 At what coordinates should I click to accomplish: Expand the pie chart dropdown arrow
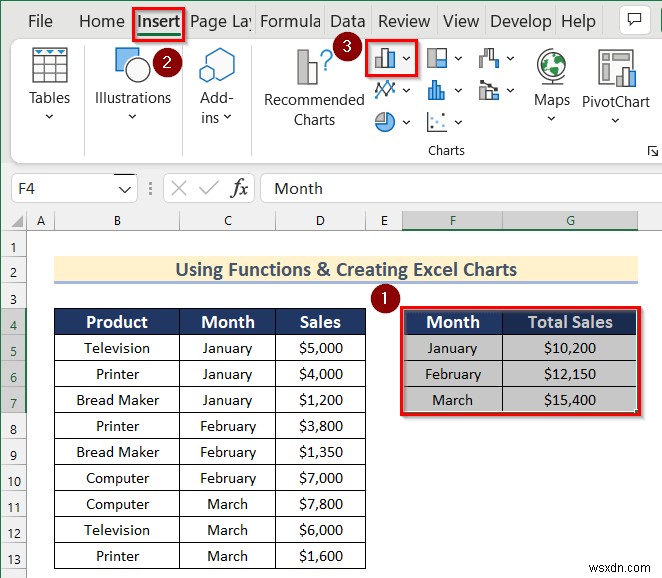click(x=406, y=122)
